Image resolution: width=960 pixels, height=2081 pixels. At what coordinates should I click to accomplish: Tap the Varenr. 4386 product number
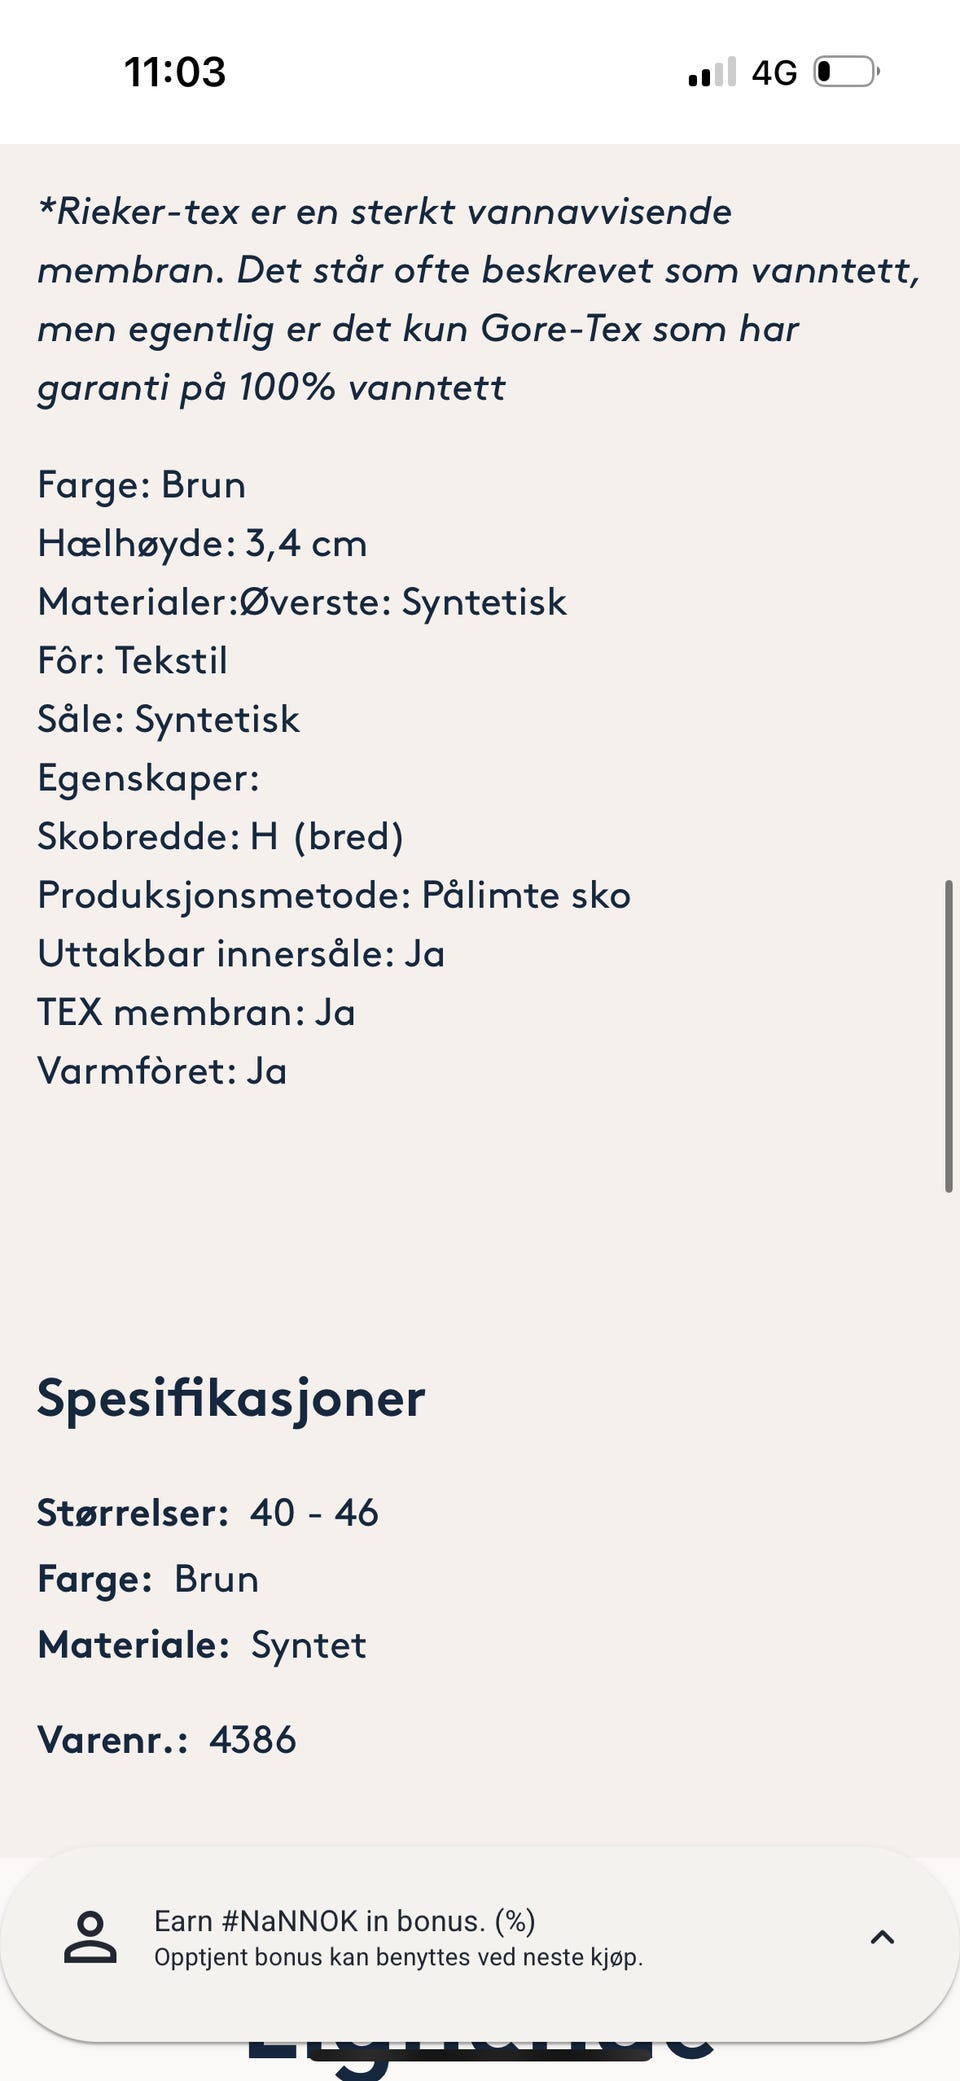[x=167, y=1740]
